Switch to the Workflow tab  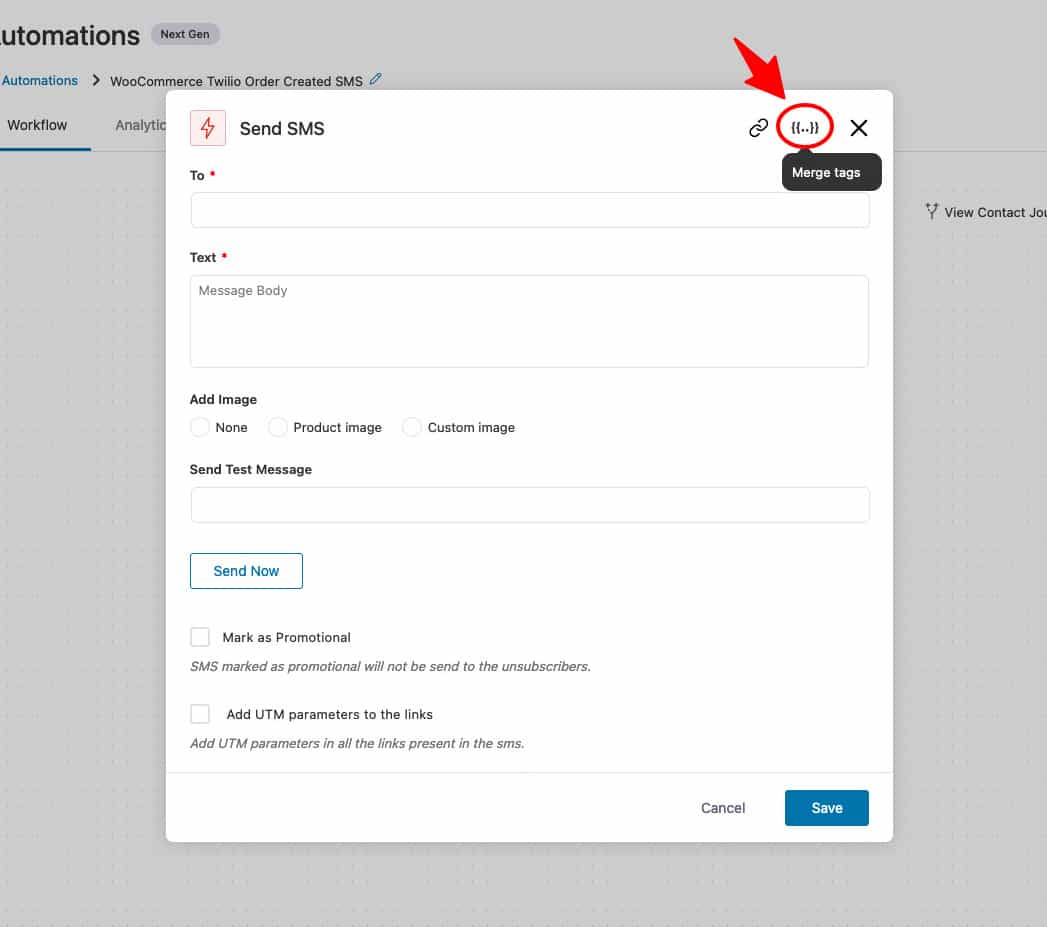(37, 126)
